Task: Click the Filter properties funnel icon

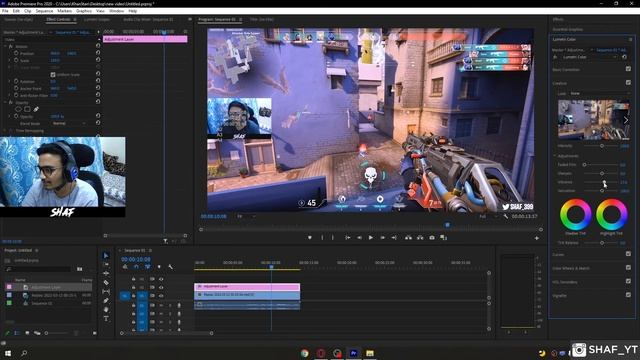Action: [165, 241]
